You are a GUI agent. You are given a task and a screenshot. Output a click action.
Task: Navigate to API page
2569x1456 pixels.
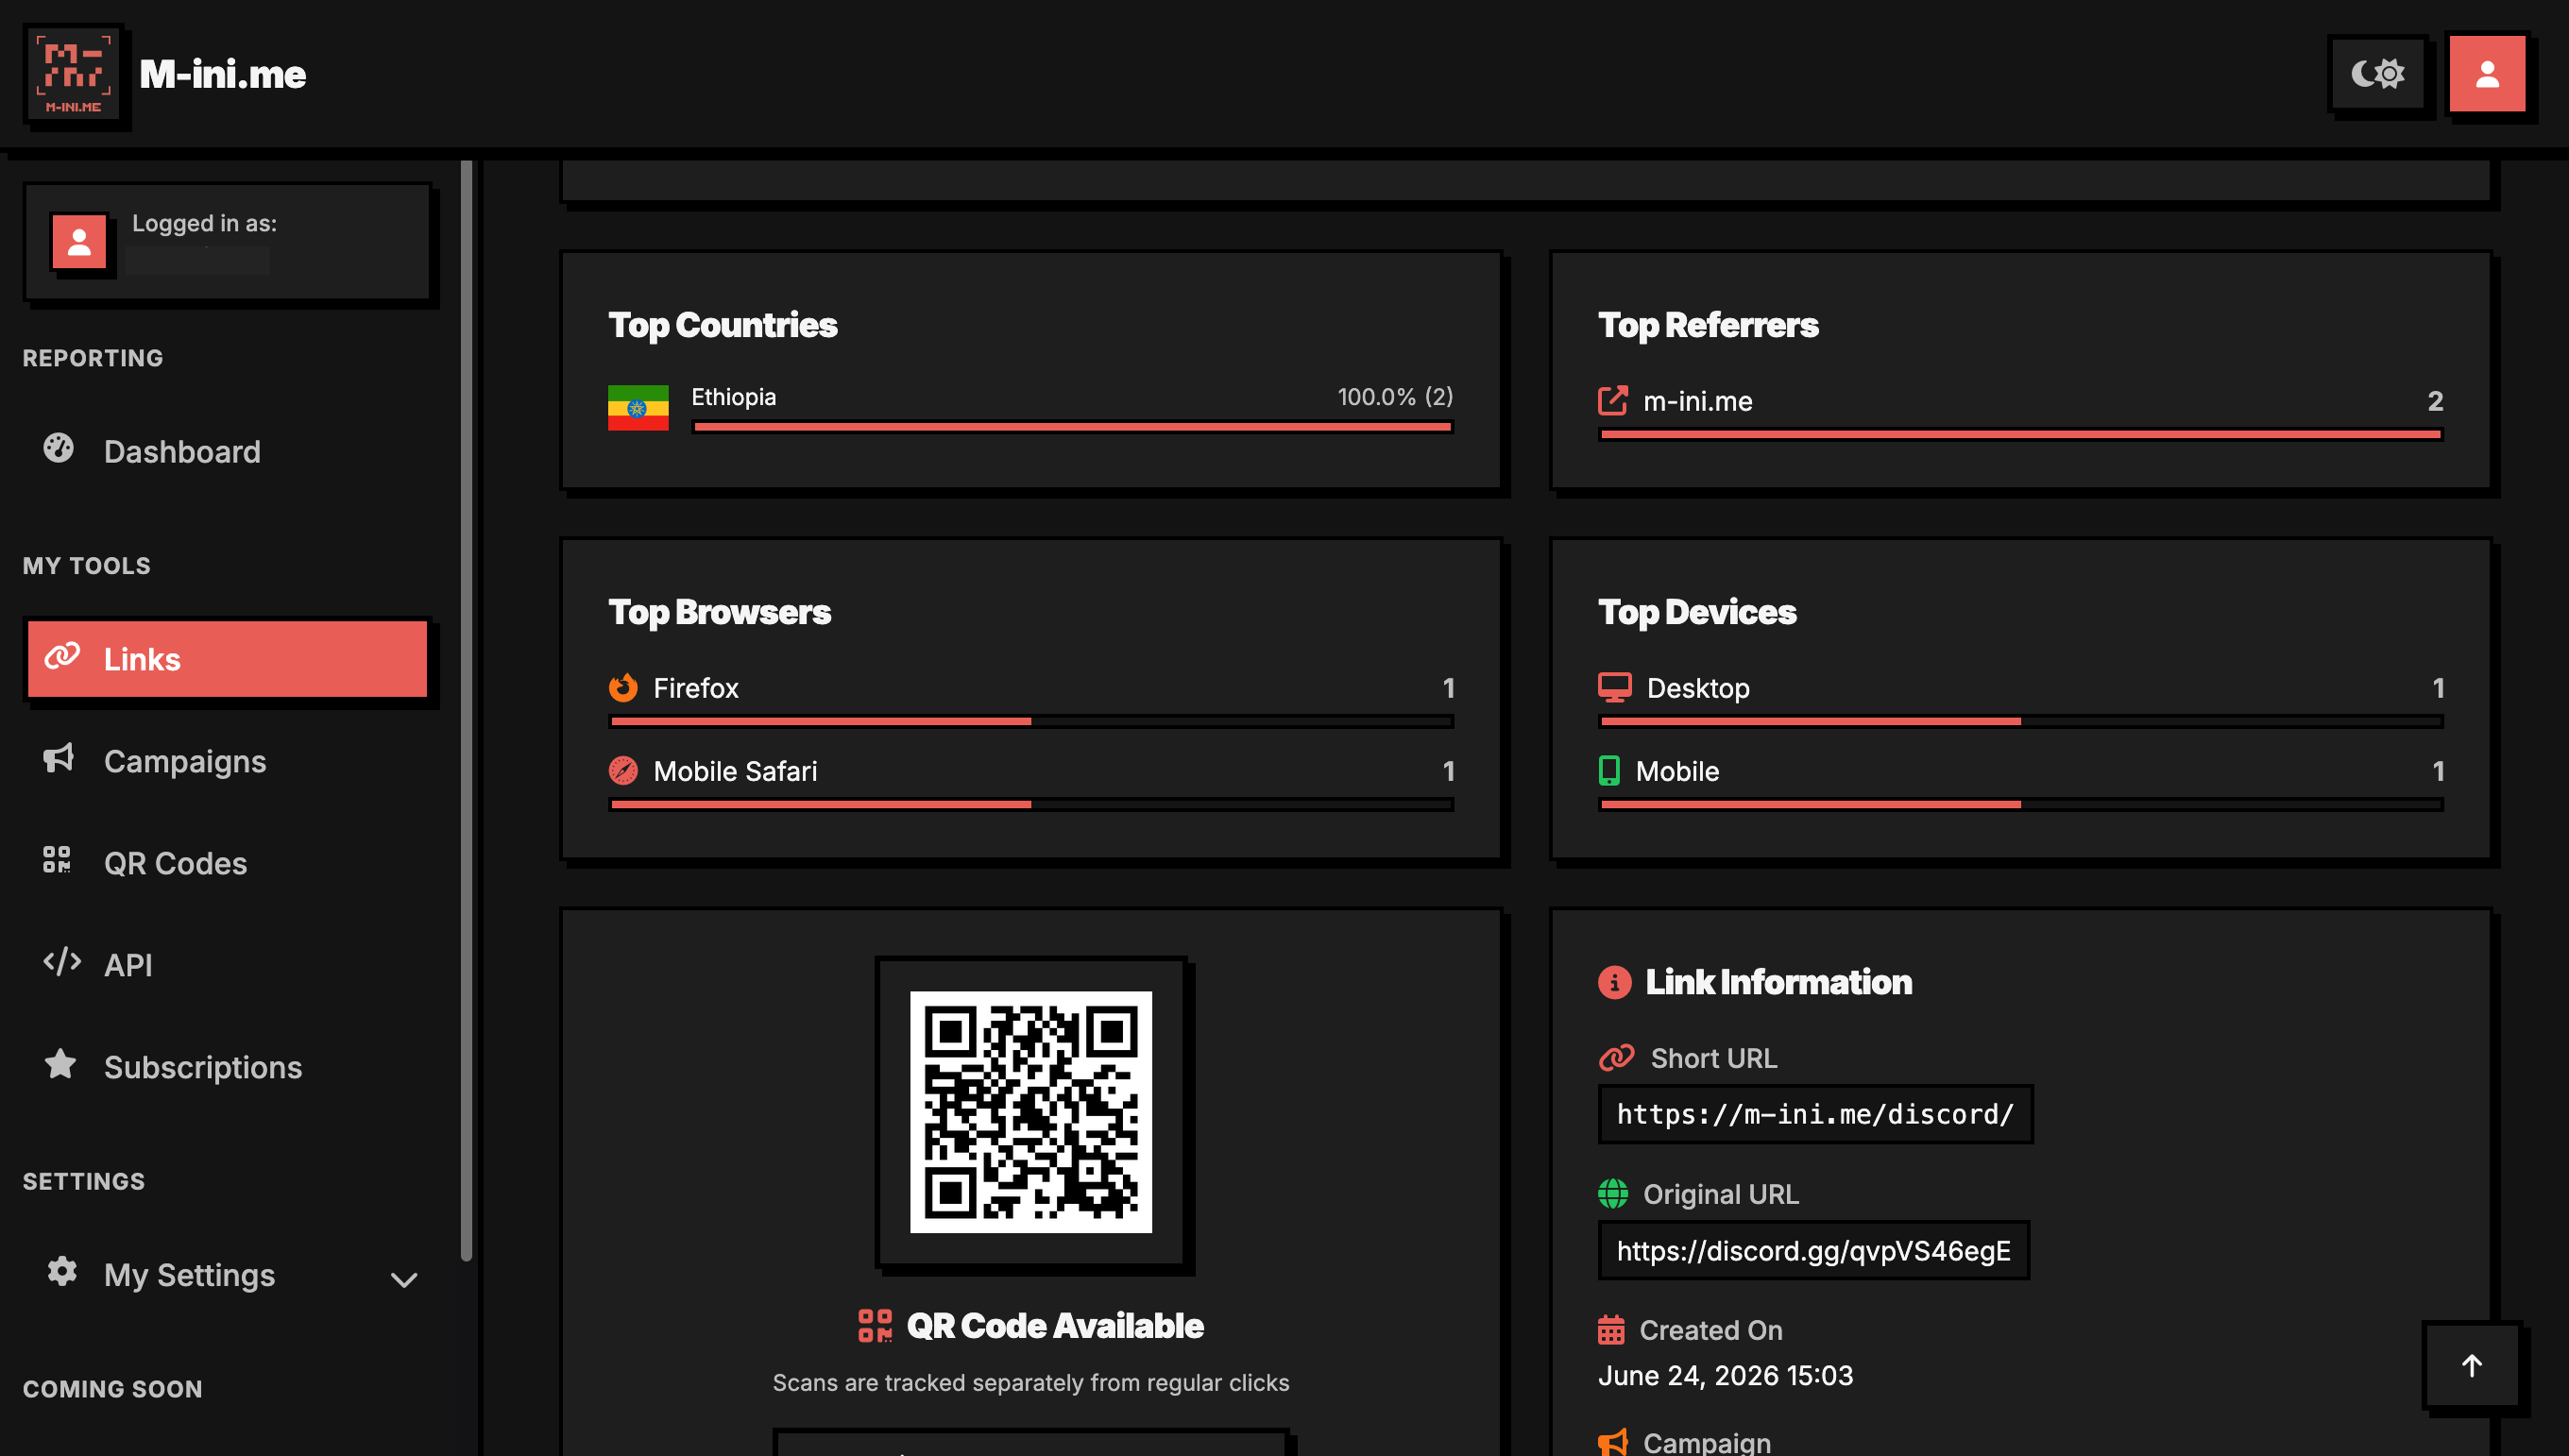(x=228, y=965)
